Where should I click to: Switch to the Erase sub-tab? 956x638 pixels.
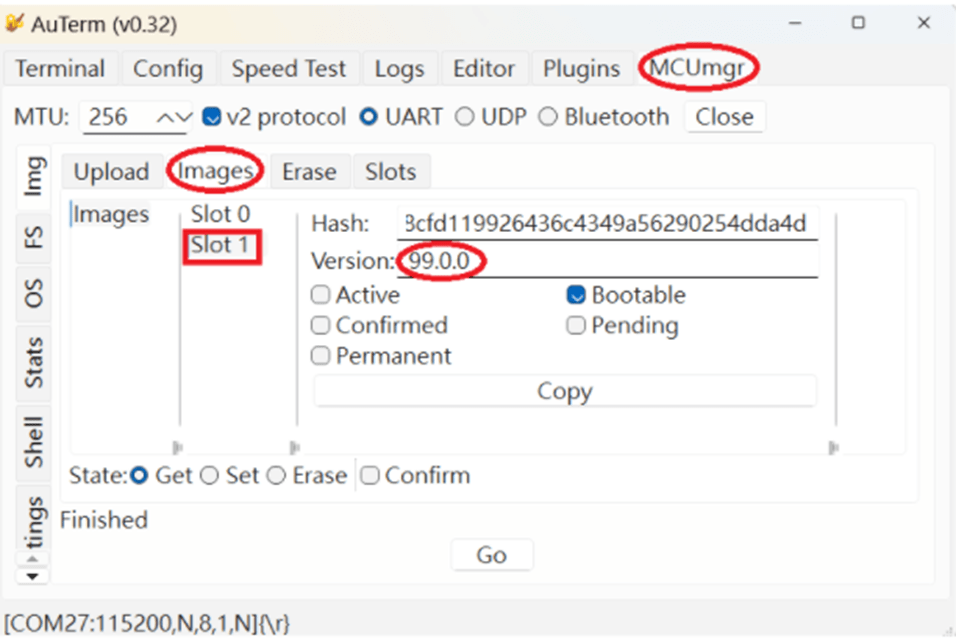[308, 172]
